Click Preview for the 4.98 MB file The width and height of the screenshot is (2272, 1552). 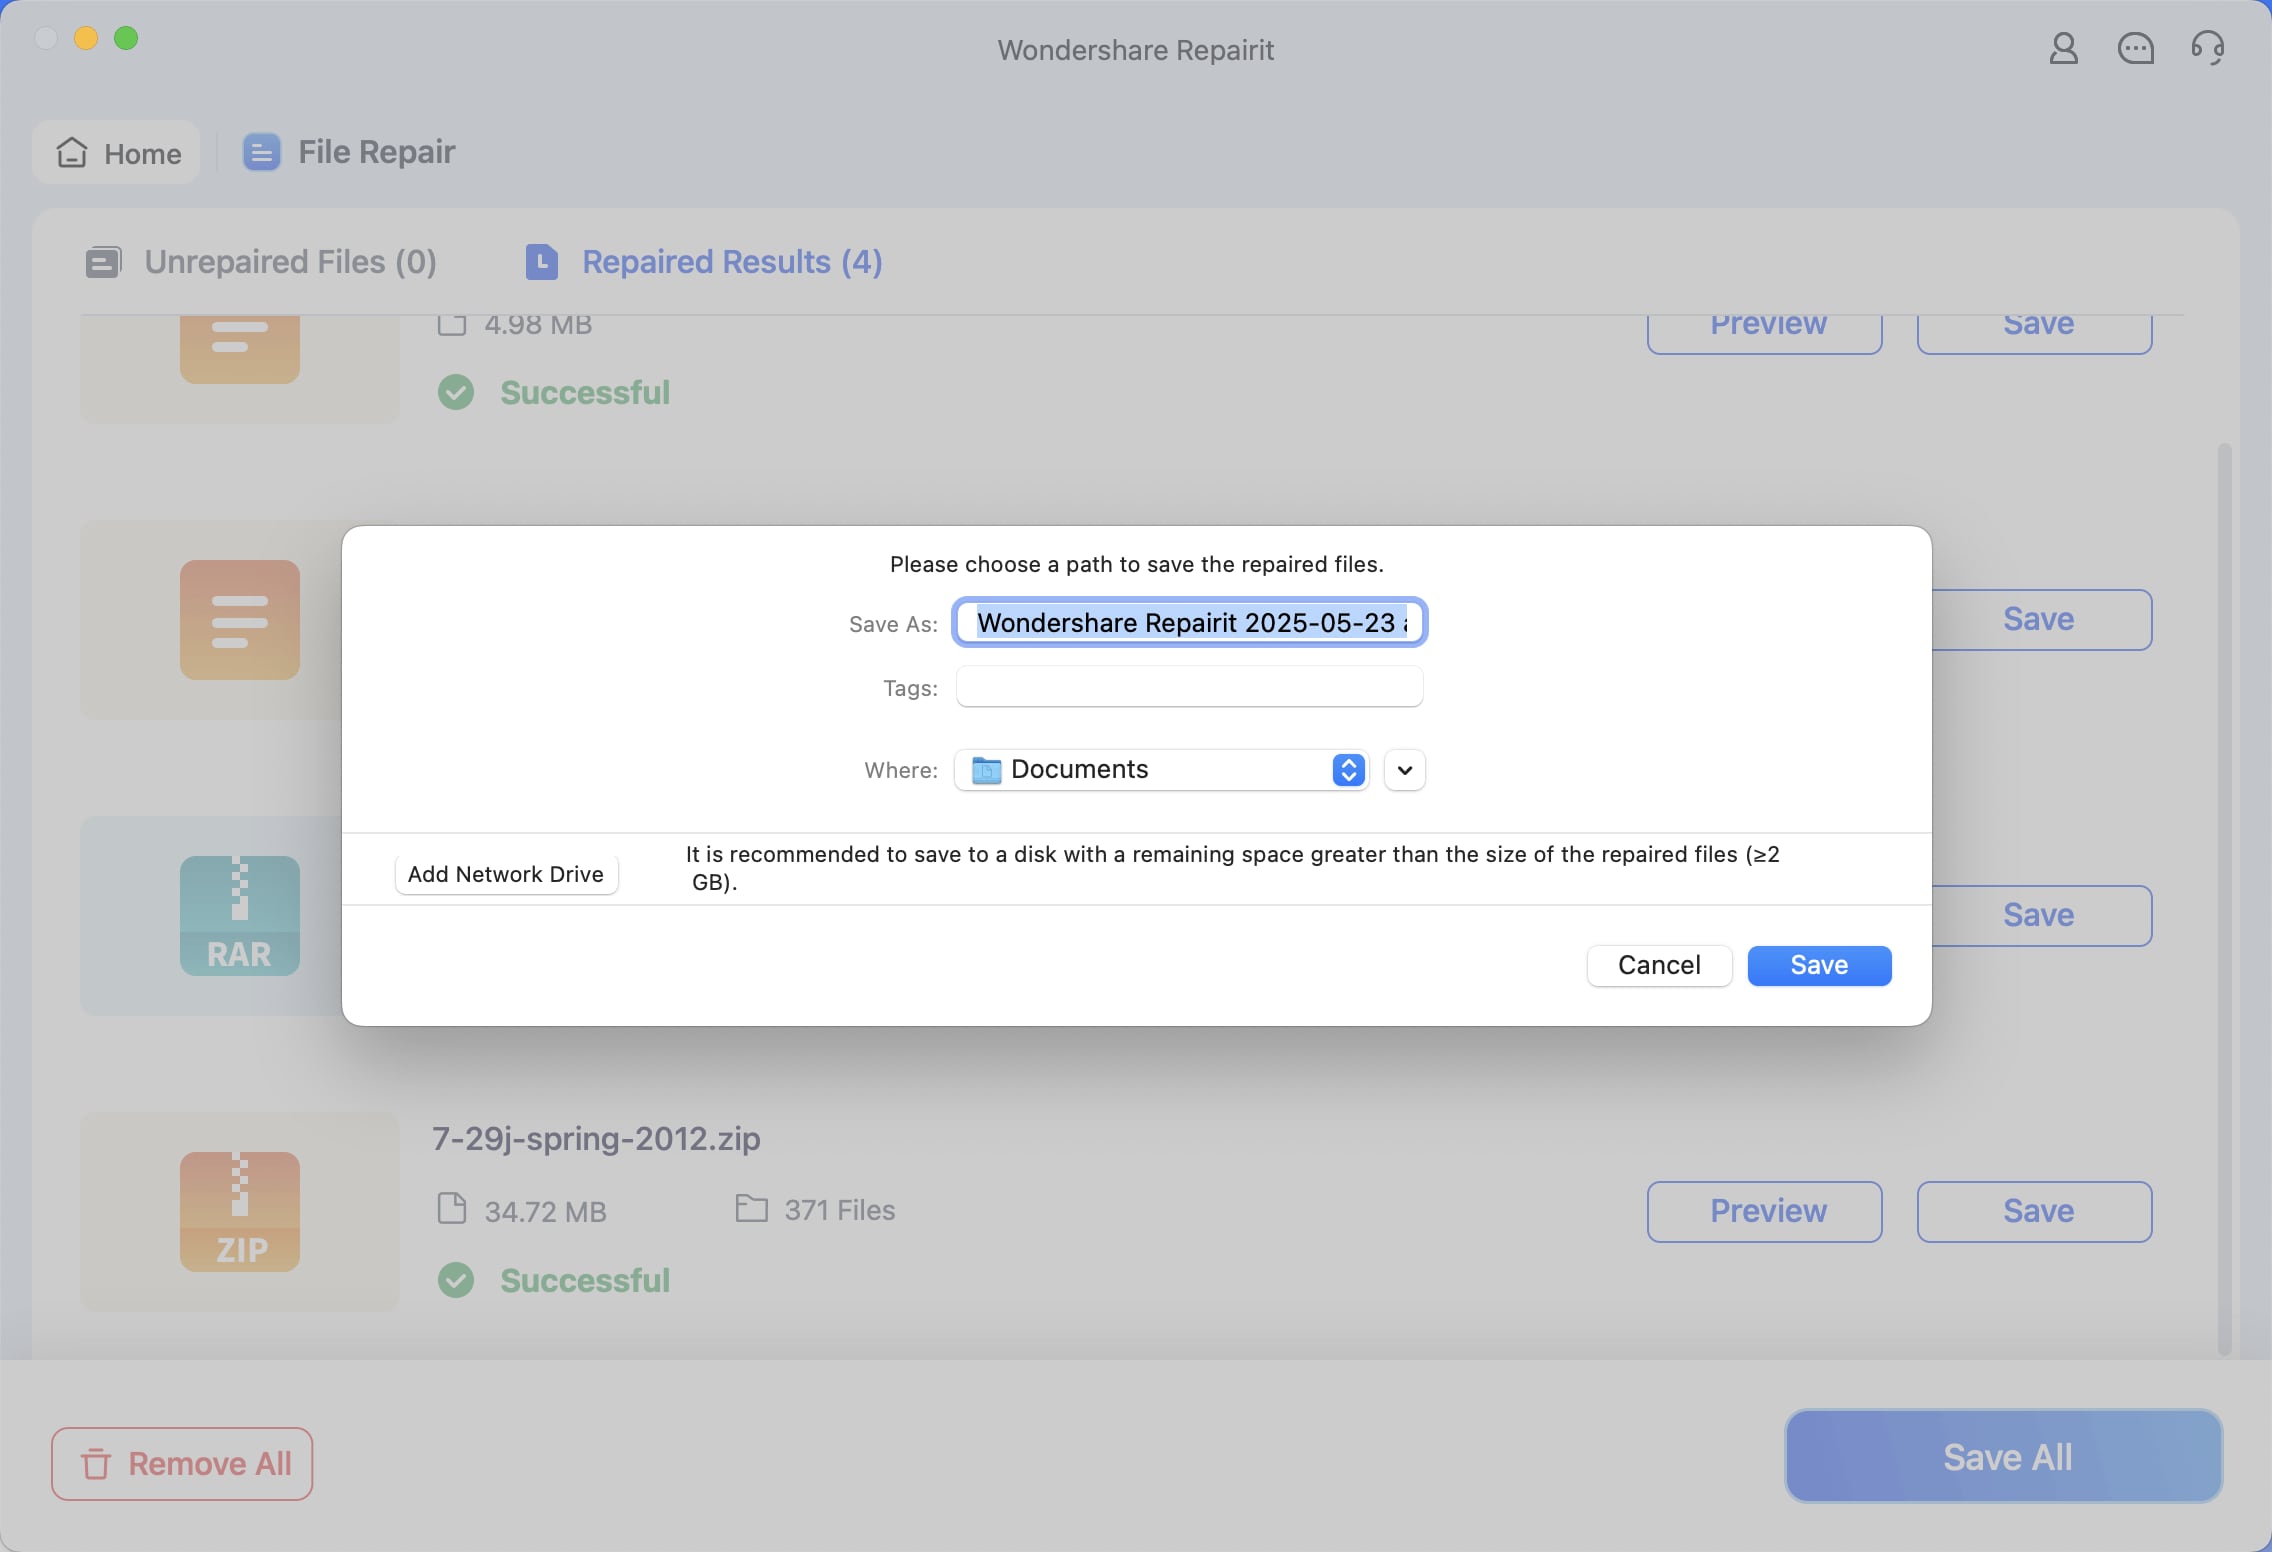1765,334
